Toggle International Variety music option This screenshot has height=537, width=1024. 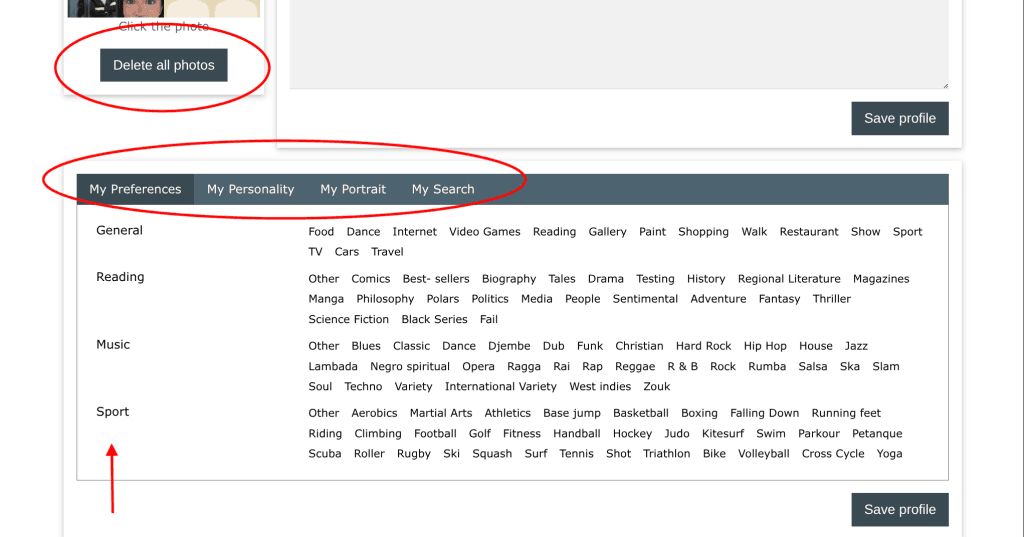click(x=501, y=387)
